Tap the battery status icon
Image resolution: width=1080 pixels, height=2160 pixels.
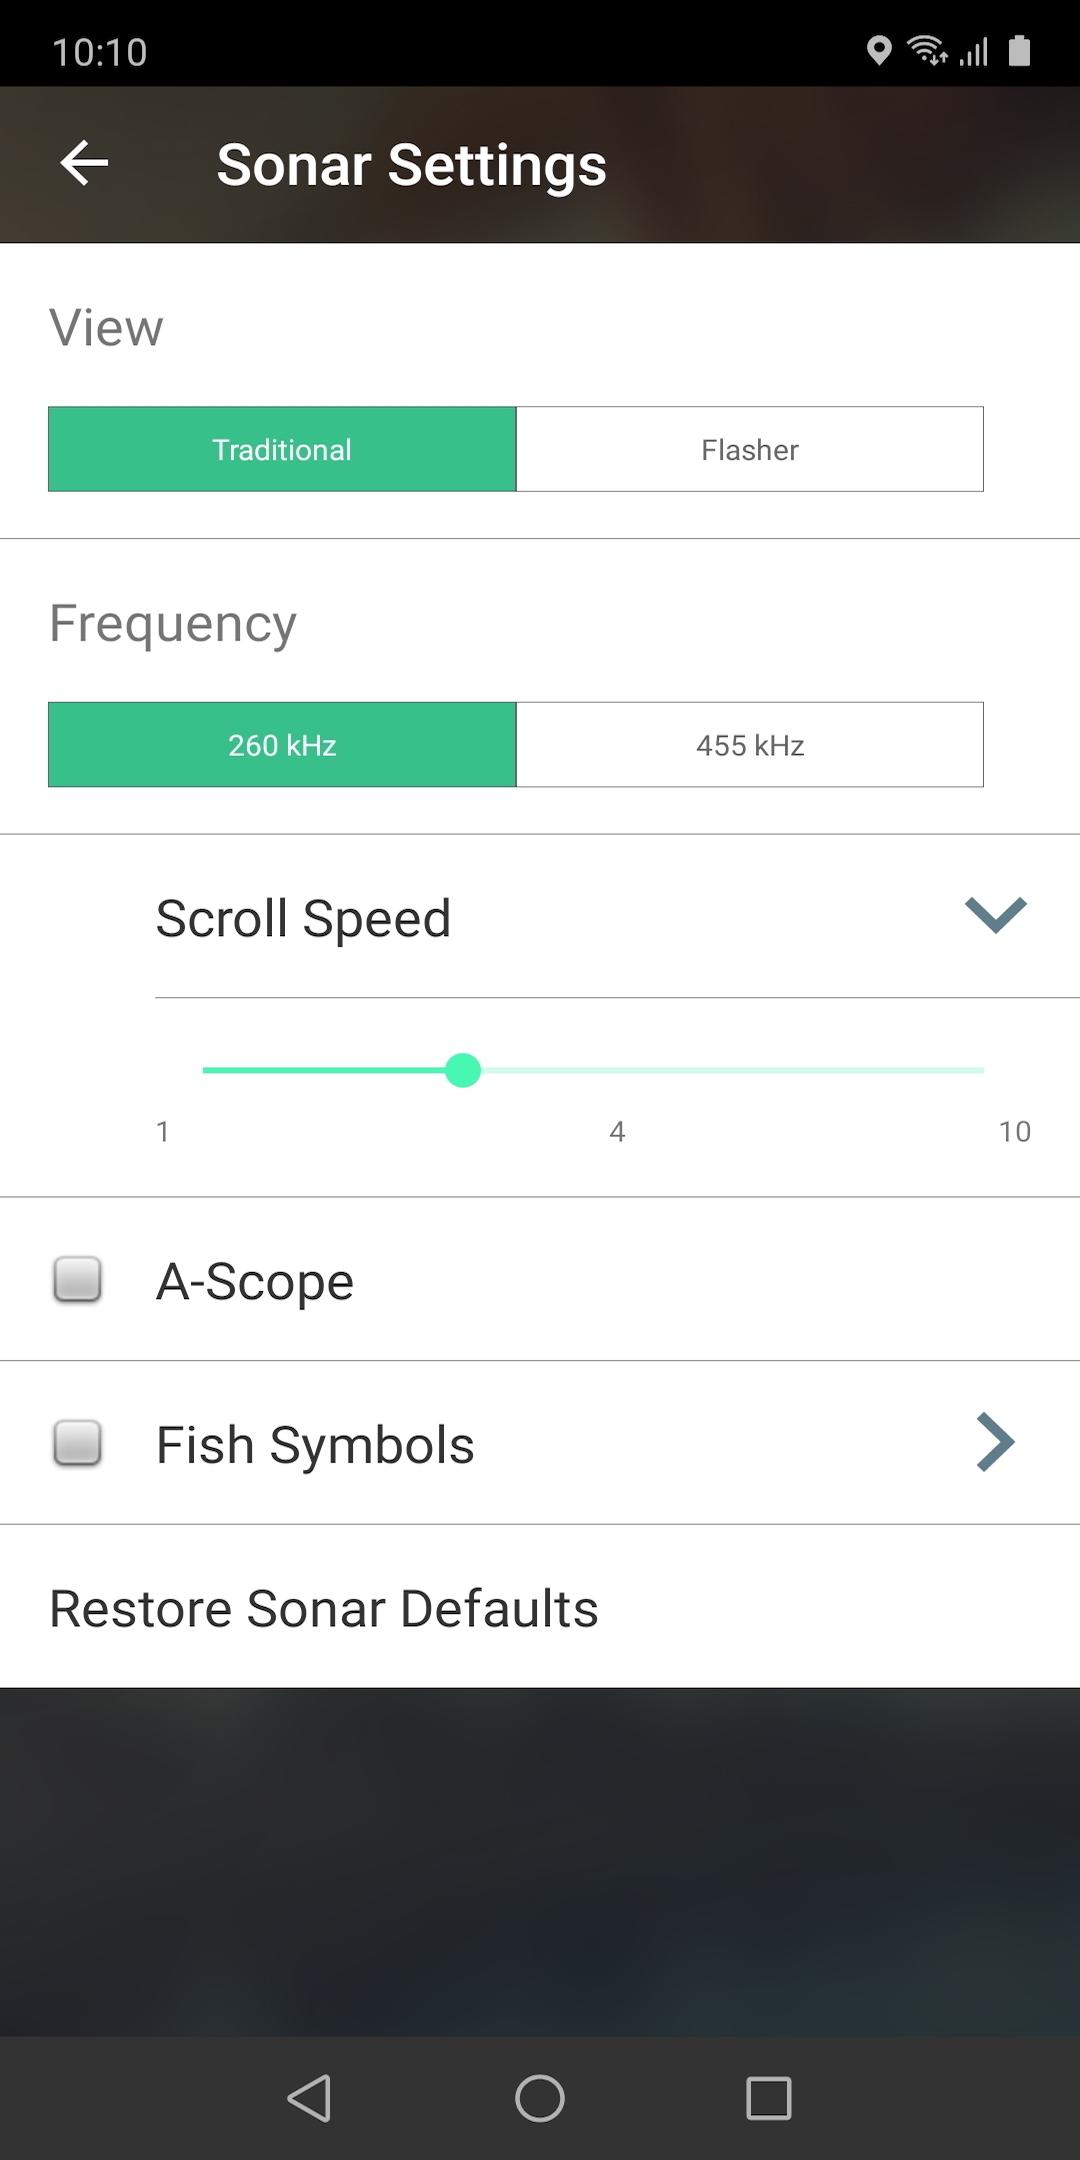coord(1019,50)
